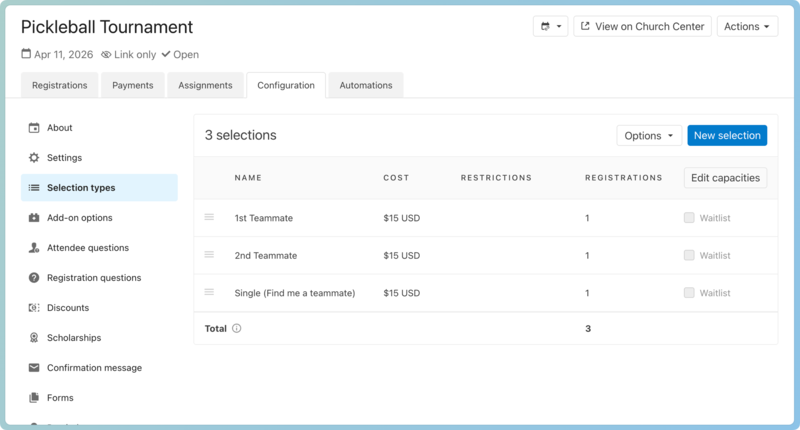Image resolution: width=800 pixels, height=430 pixels.
Task: Toggle Waitlist for Single (Find me a teammate)
Action: click(689, 293)
